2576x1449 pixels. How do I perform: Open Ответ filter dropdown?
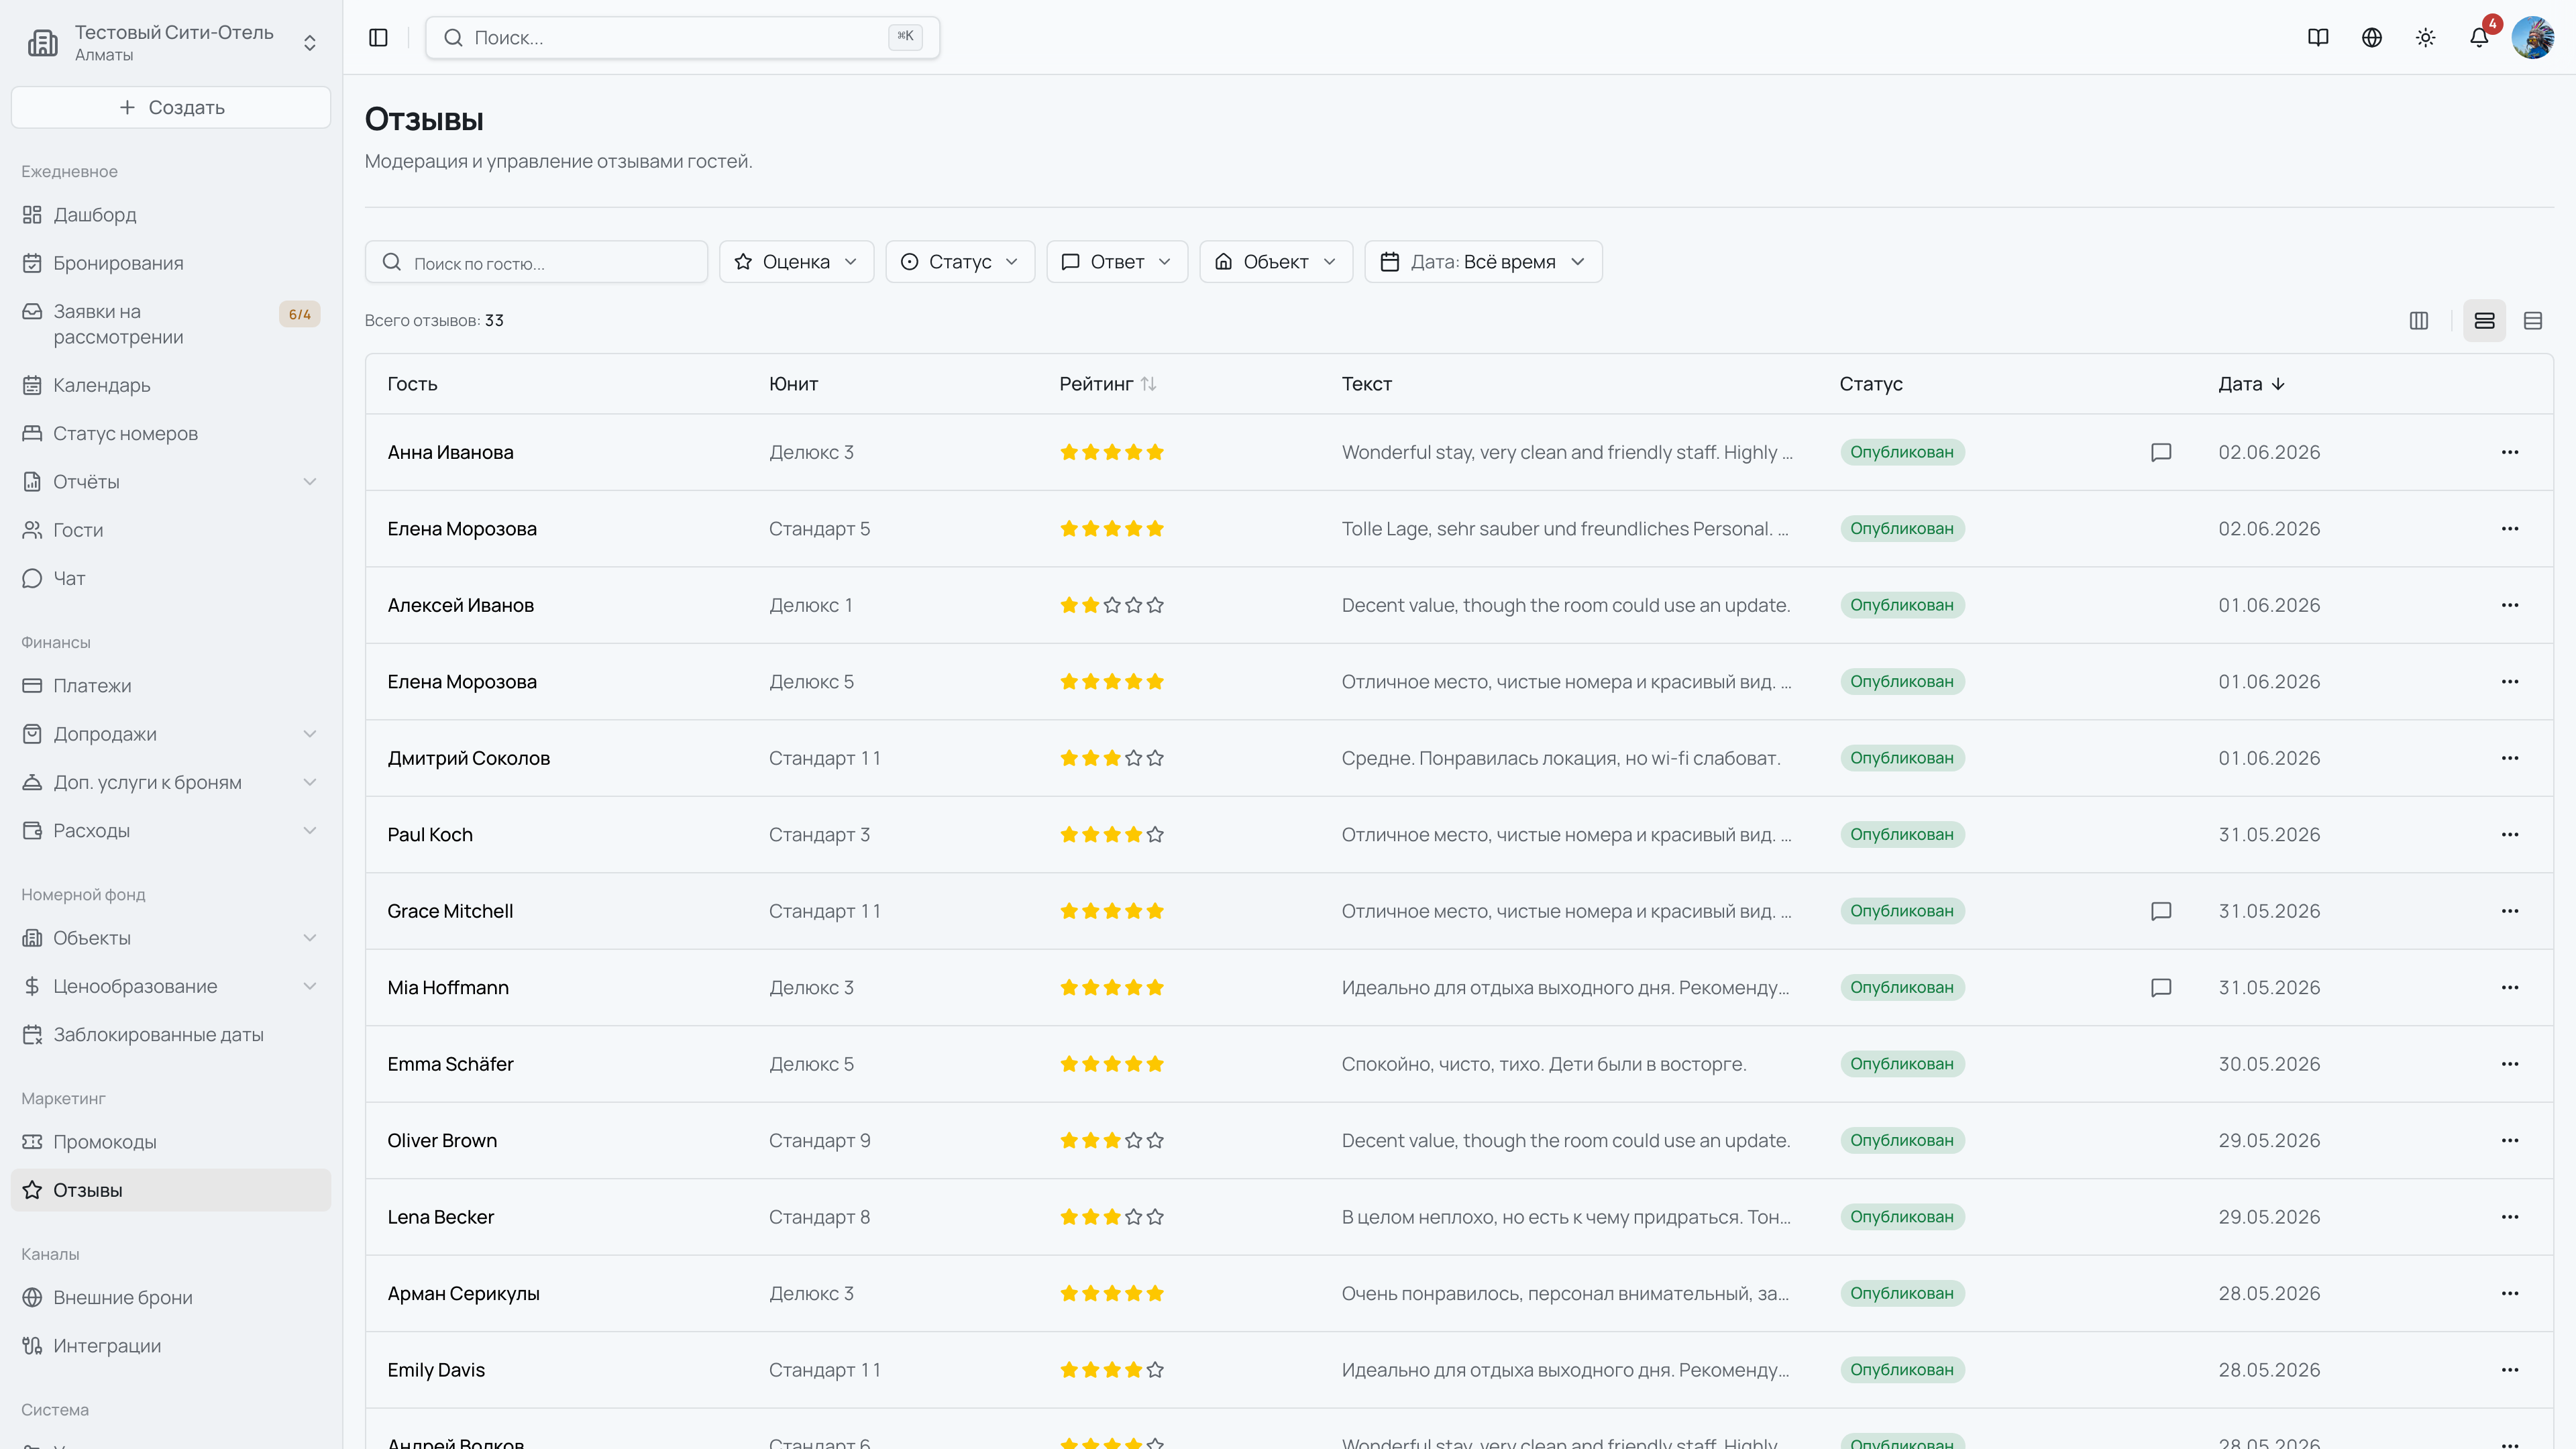coord(1117,261)
